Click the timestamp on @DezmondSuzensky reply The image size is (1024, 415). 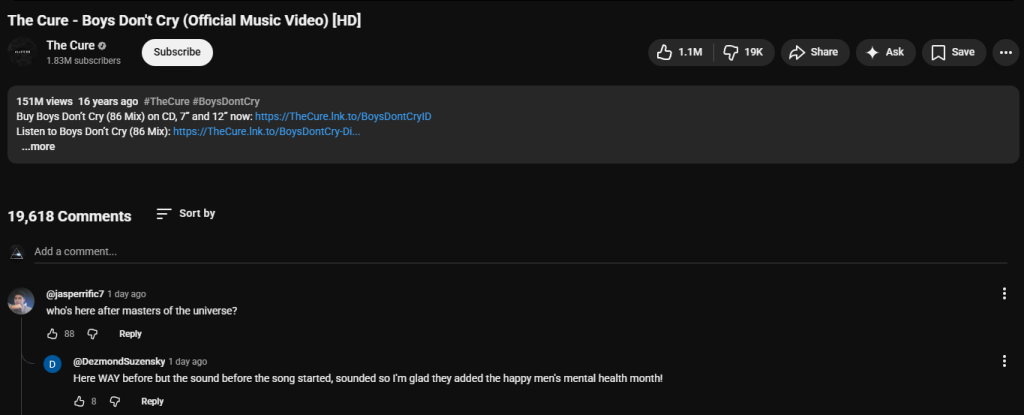coord(188,361)
